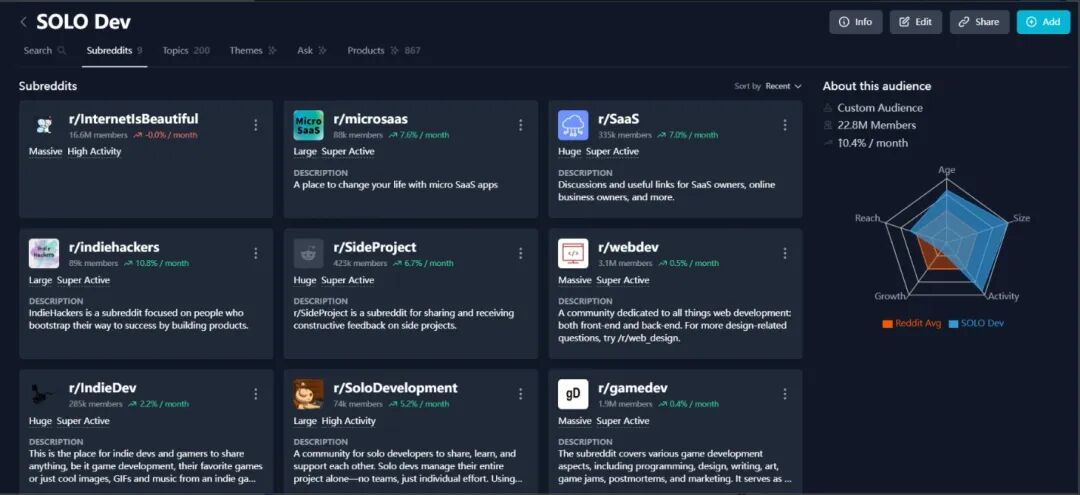Open the three-dot menu for r/IndieDev
1080x495 pixels.
pyautogui.click(x=256, y=394)
